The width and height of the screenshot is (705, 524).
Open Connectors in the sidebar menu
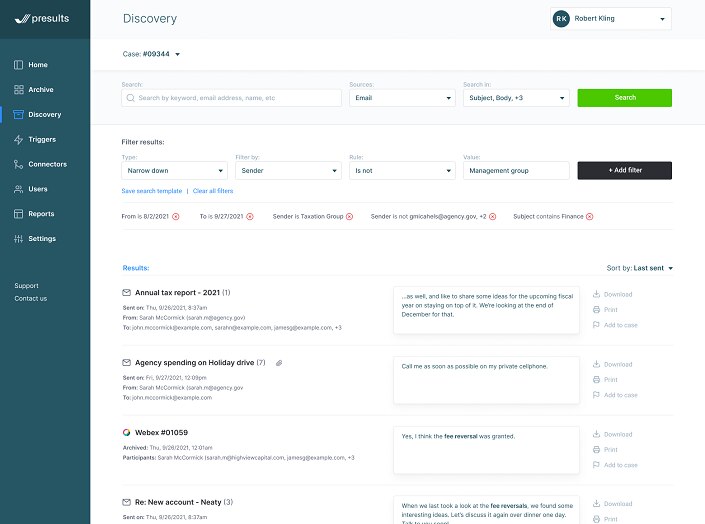47,164
